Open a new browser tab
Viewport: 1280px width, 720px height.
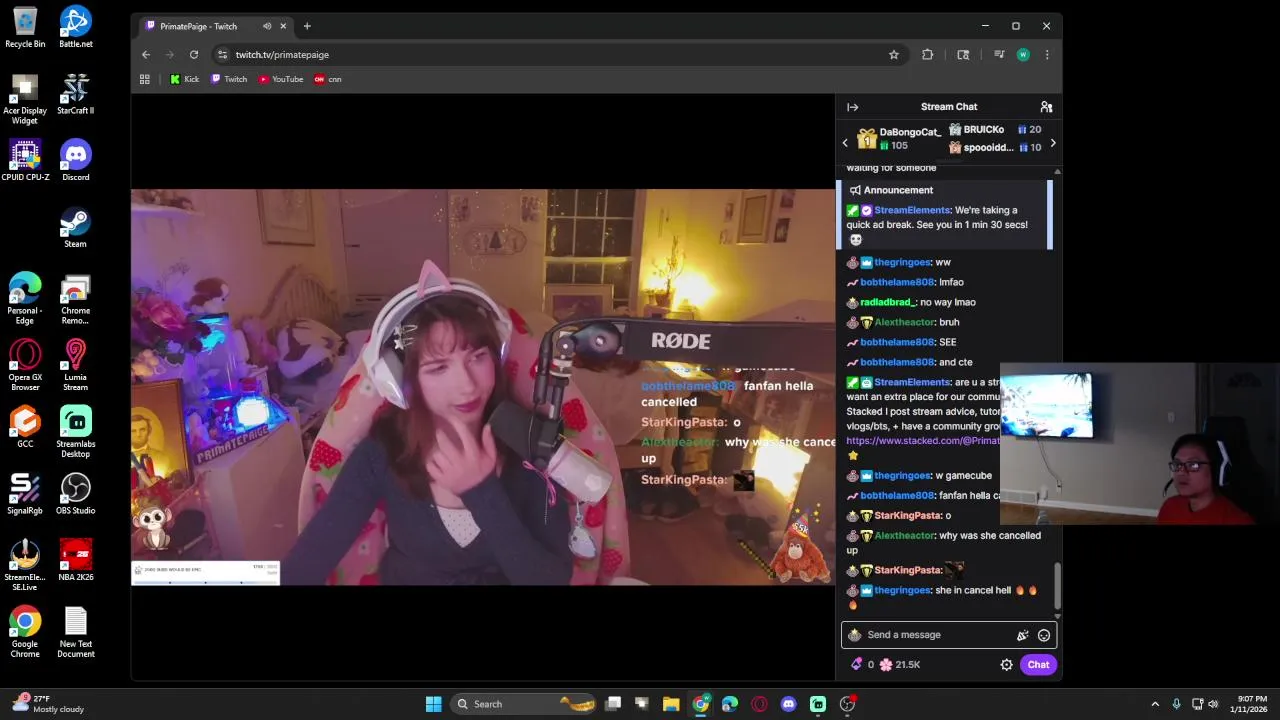coord(307,26)
